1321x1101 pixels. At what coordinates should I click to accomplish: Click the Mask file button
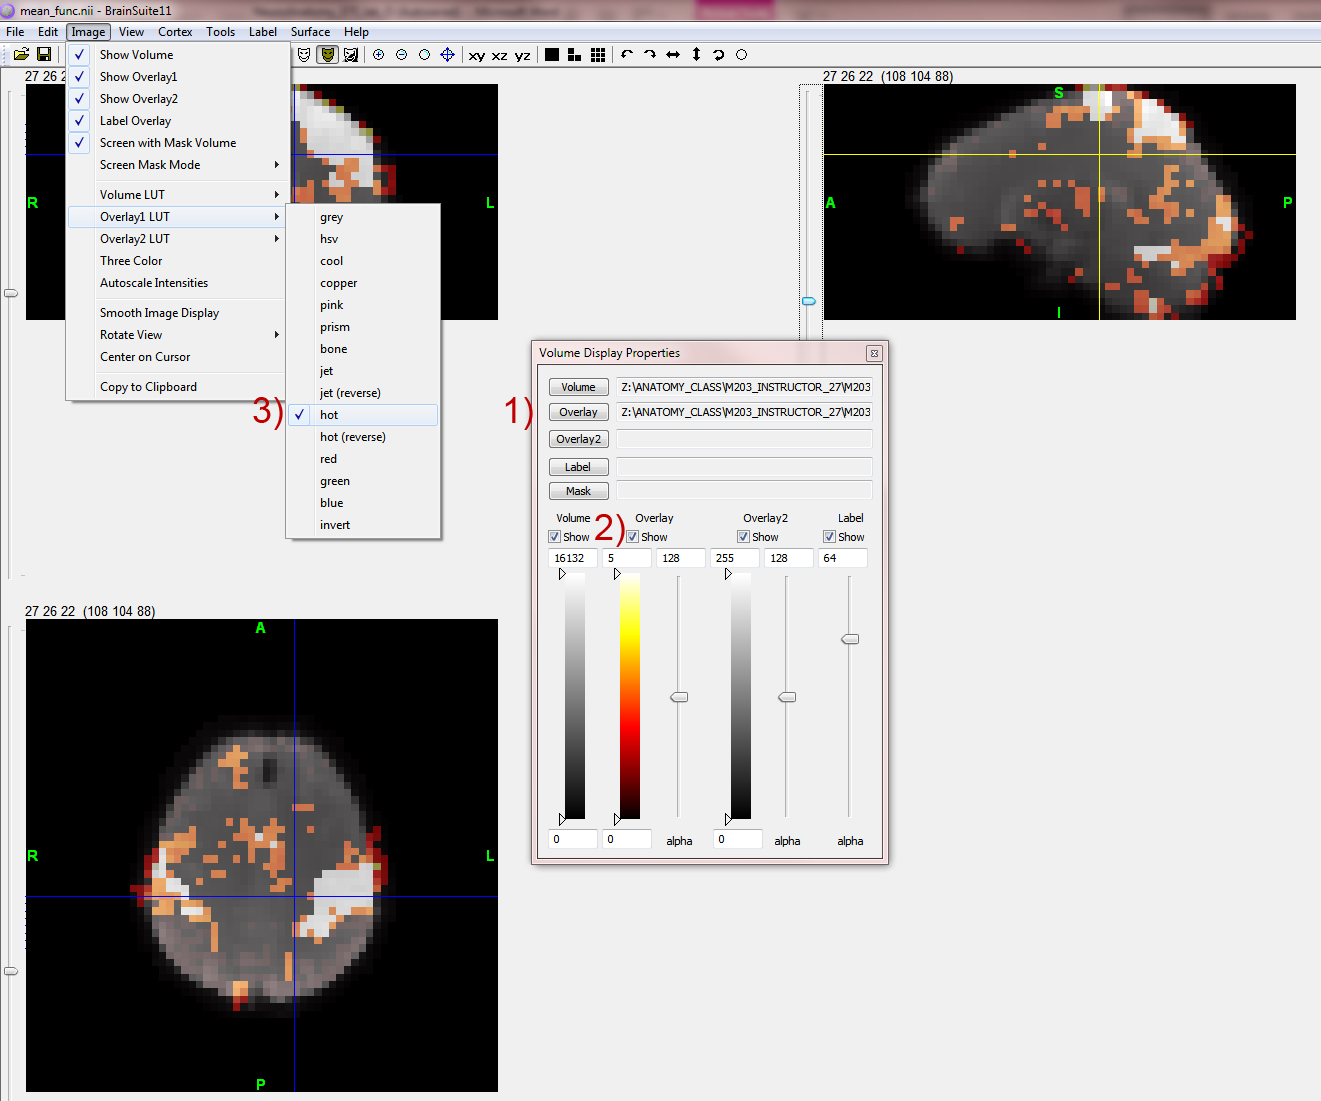pos(578,491)
